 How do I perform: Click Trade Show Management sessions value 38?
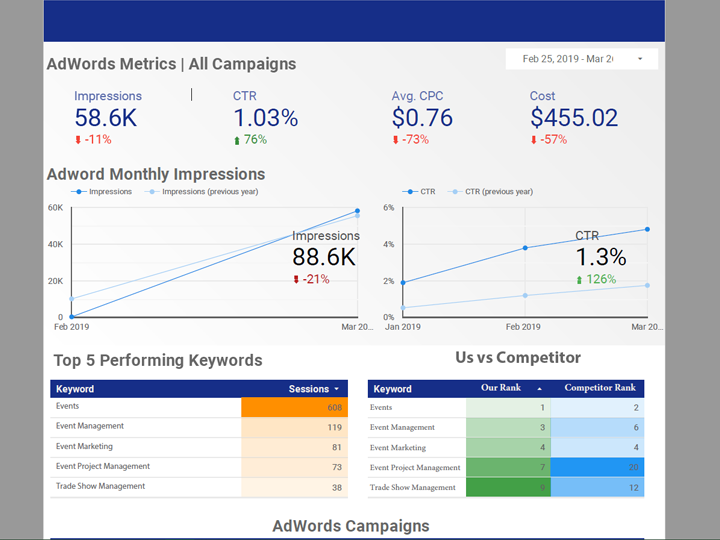[x=294, y=488]
